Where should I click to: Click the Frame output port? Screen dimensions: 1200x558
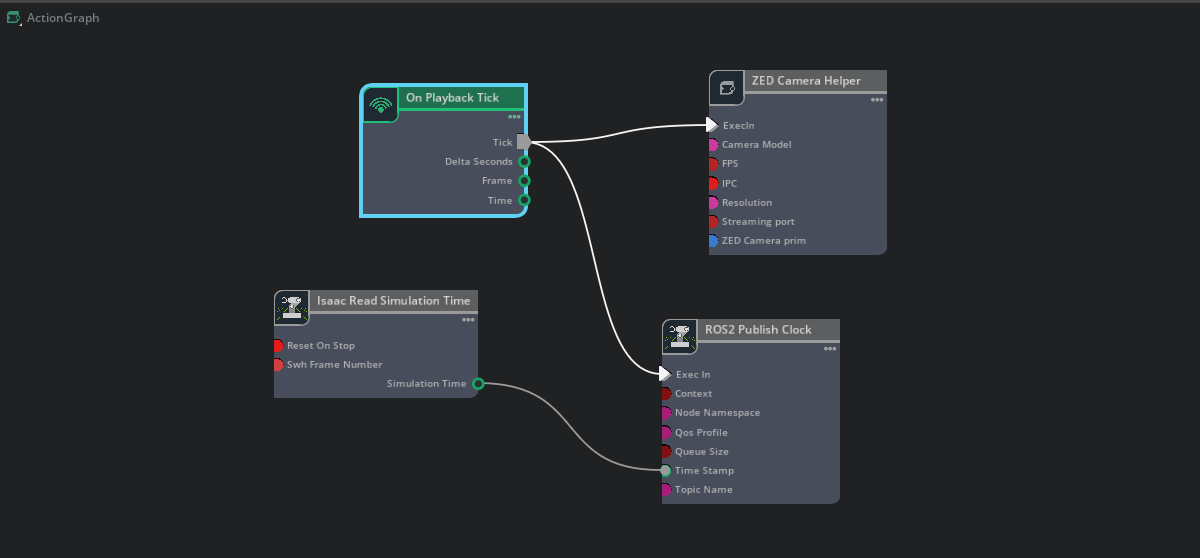click(524, 181)
